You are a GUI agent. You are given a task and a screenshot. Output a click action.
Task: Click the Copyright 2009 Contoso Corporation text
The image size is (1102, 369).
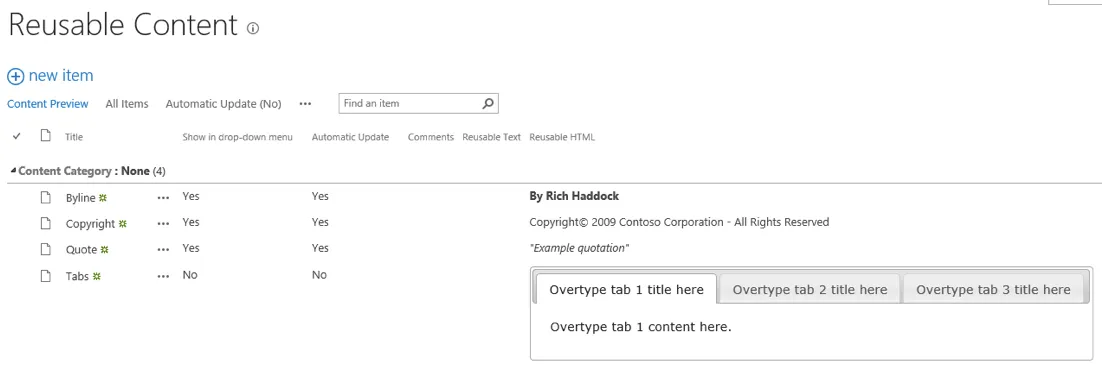[x=679, y=222]
